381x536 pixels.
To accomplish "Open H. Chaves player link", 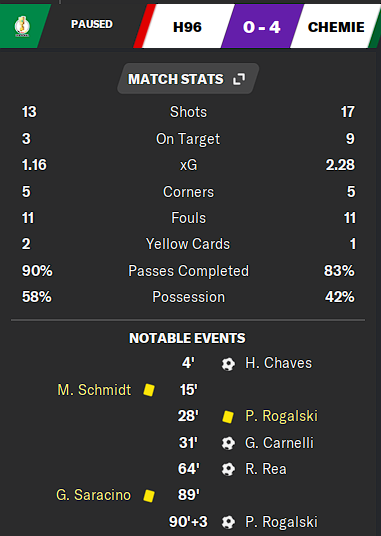I will coord(278,363).
